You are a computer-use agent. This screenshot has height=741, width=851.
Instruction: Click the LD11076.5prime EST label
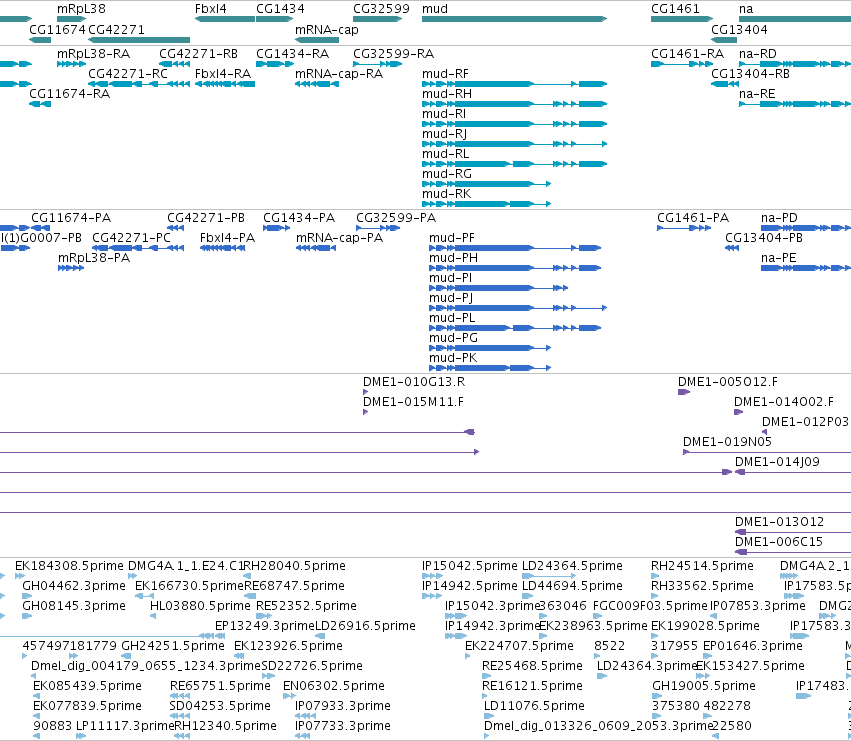click(534, 706)
